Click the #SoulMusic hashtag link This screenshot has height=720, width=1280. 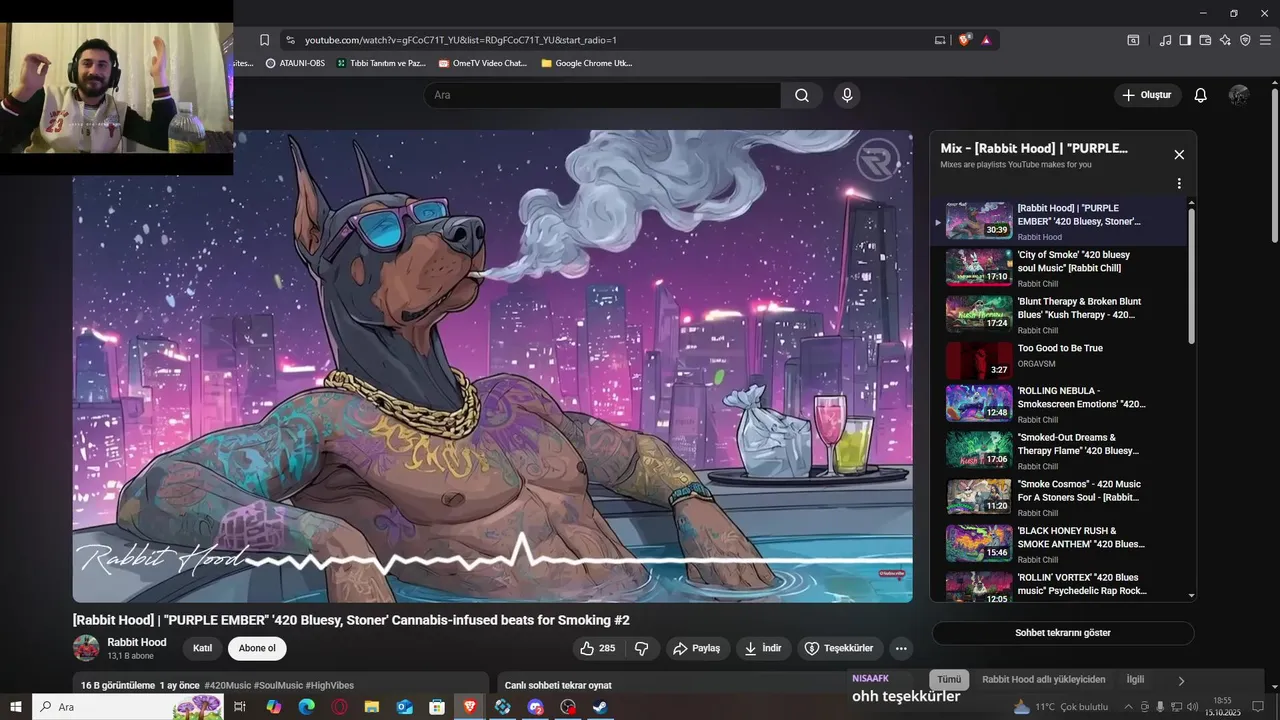[x=278, y=685]
